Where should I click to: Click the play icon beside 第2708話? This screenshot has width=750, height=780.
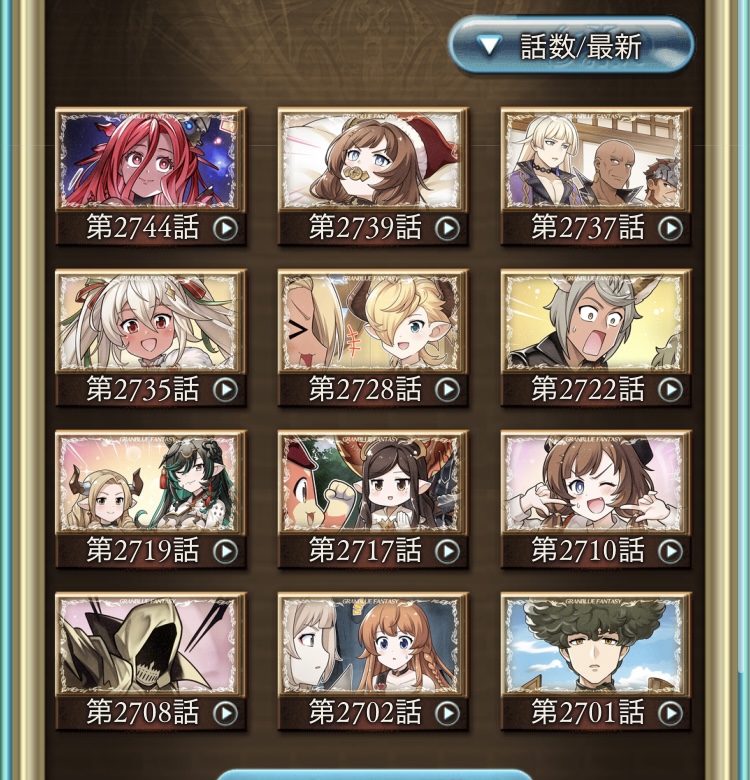click(x=225, y=713)
